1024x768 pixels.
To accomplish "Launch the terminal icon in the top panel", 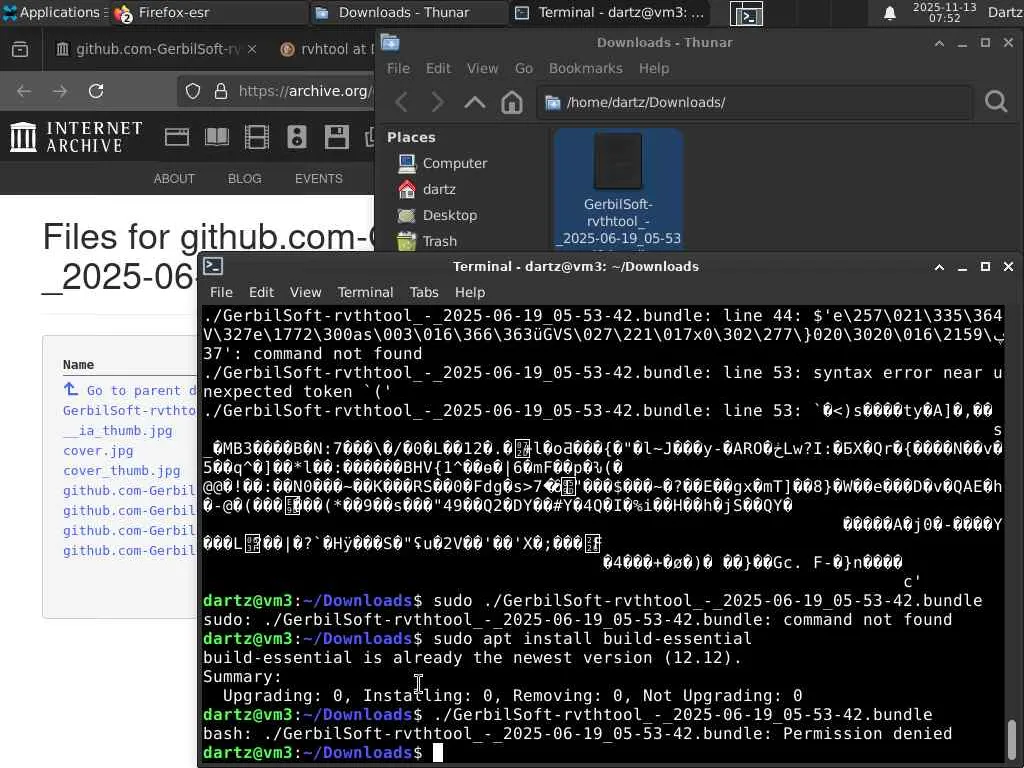I will coord(746,13).
